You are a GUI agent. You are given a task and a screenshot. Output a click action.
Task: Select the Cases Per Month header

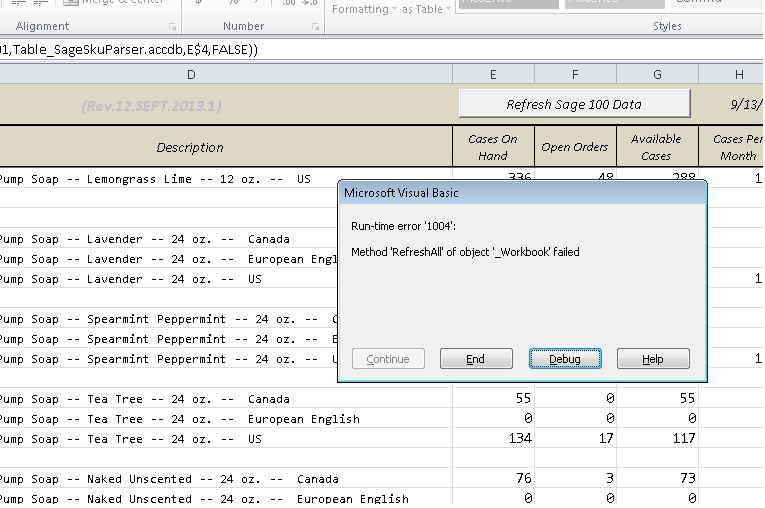point(732,147)
